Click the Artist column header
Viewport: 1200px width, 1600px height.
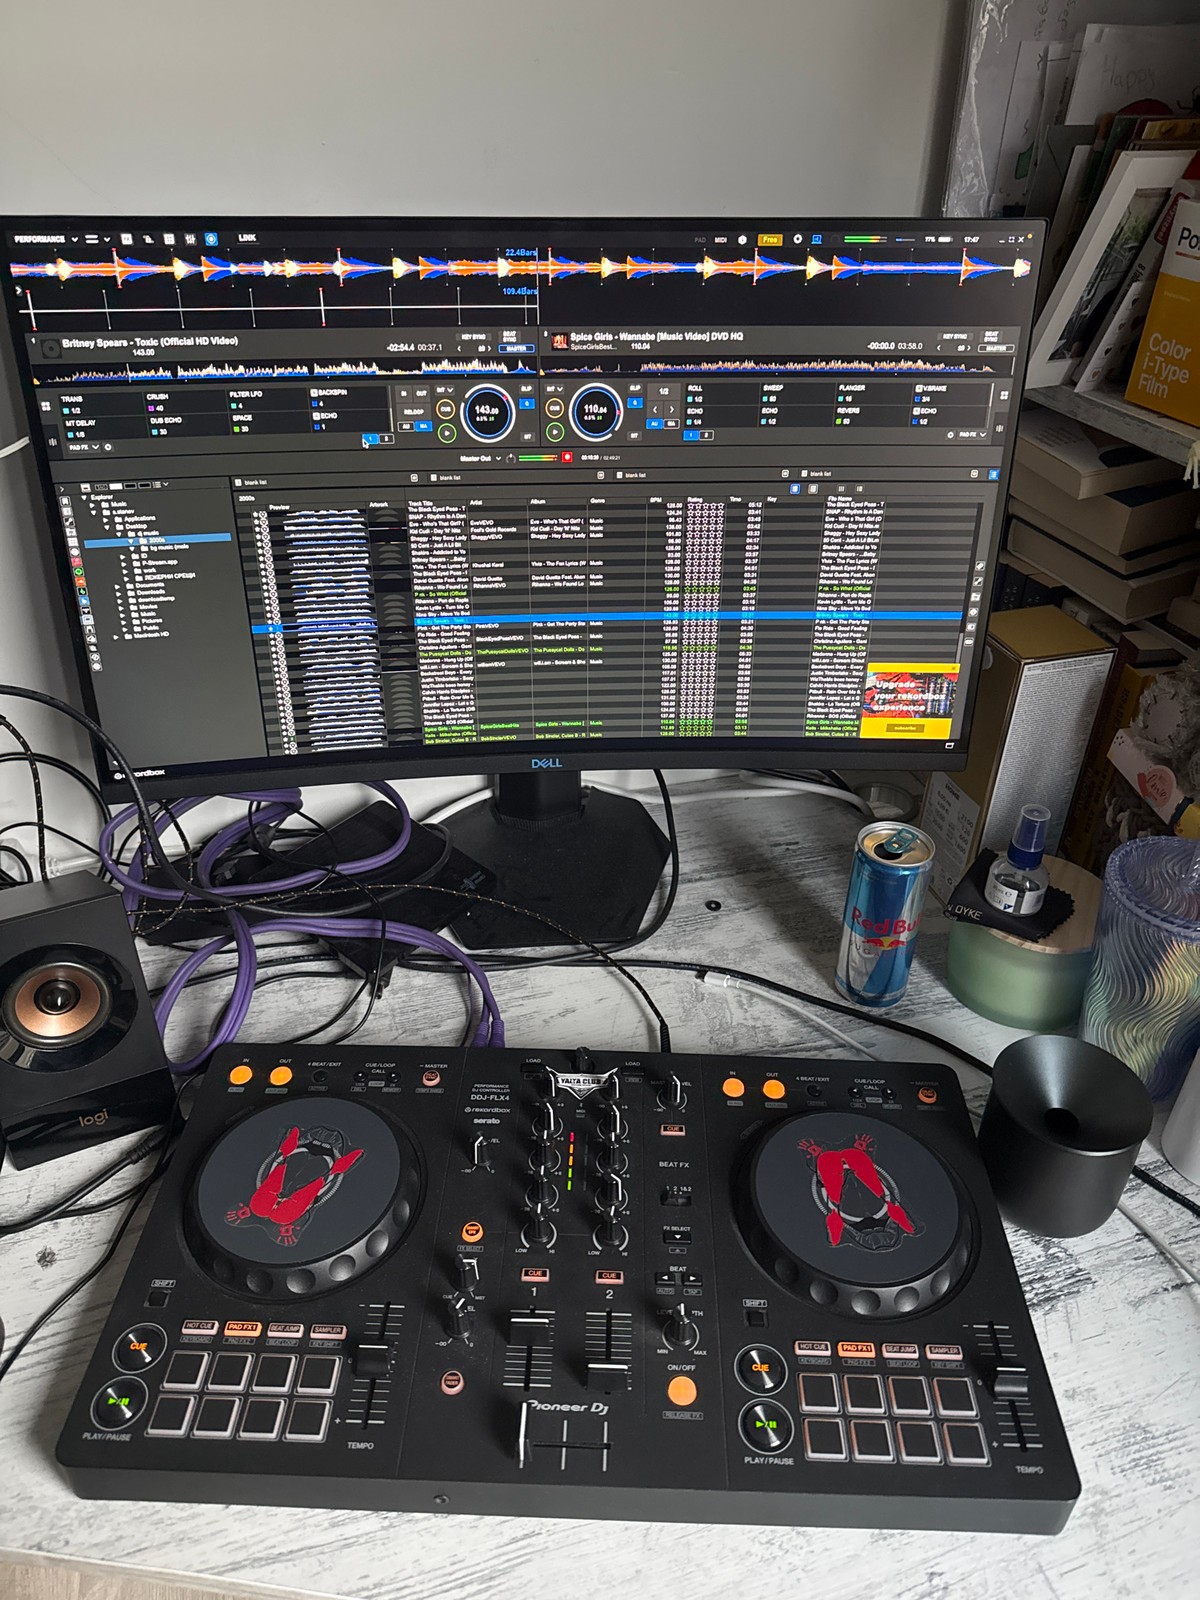point(476,502)
